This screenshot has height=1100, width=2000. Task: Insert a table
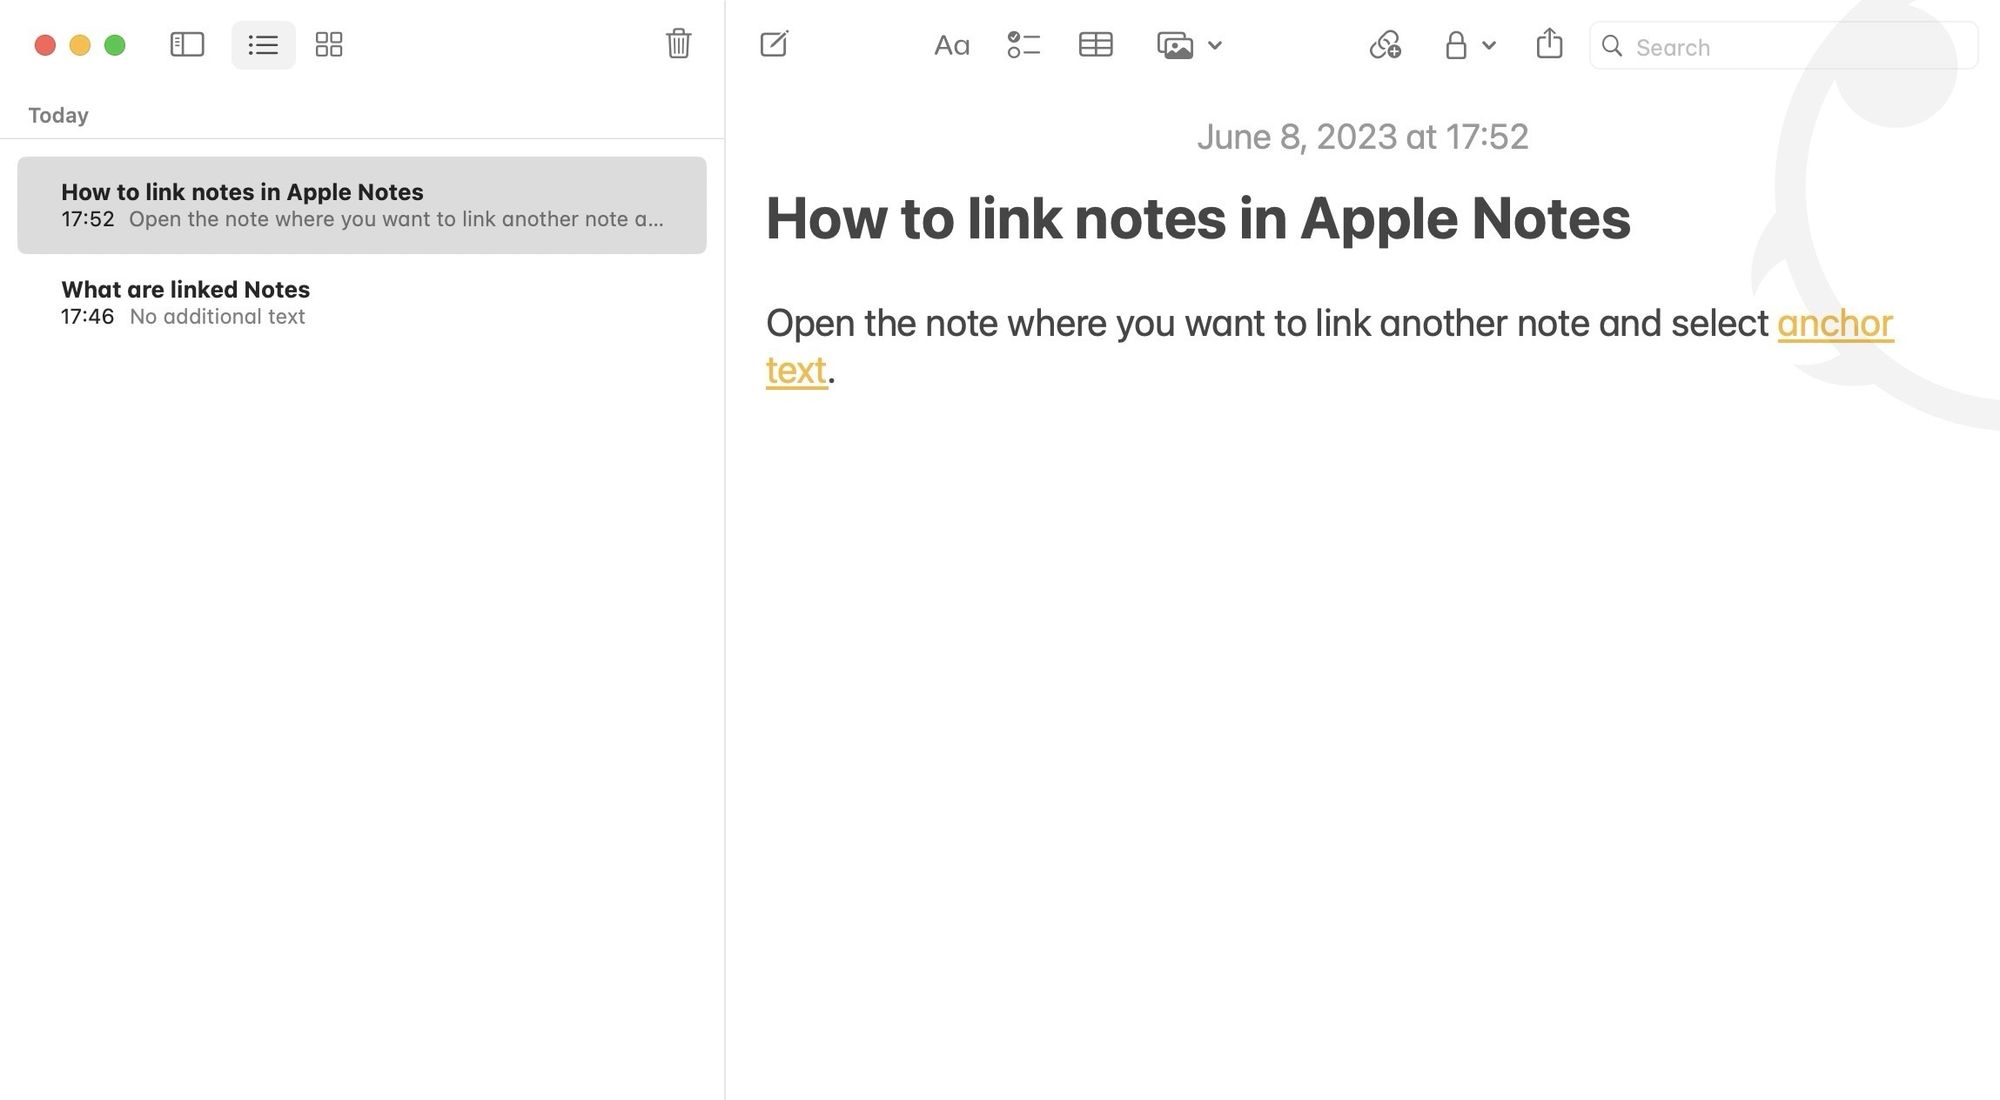[1096, 45]
